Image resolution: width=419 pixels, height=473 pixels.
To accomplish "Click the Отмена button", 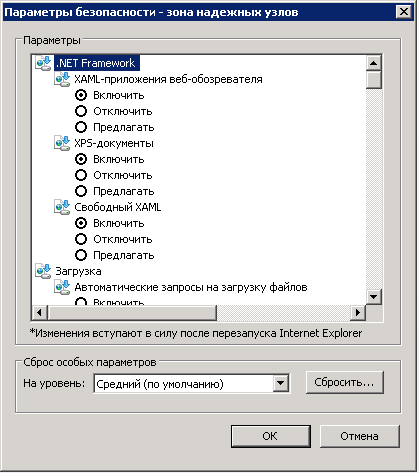I will point(360,436).
